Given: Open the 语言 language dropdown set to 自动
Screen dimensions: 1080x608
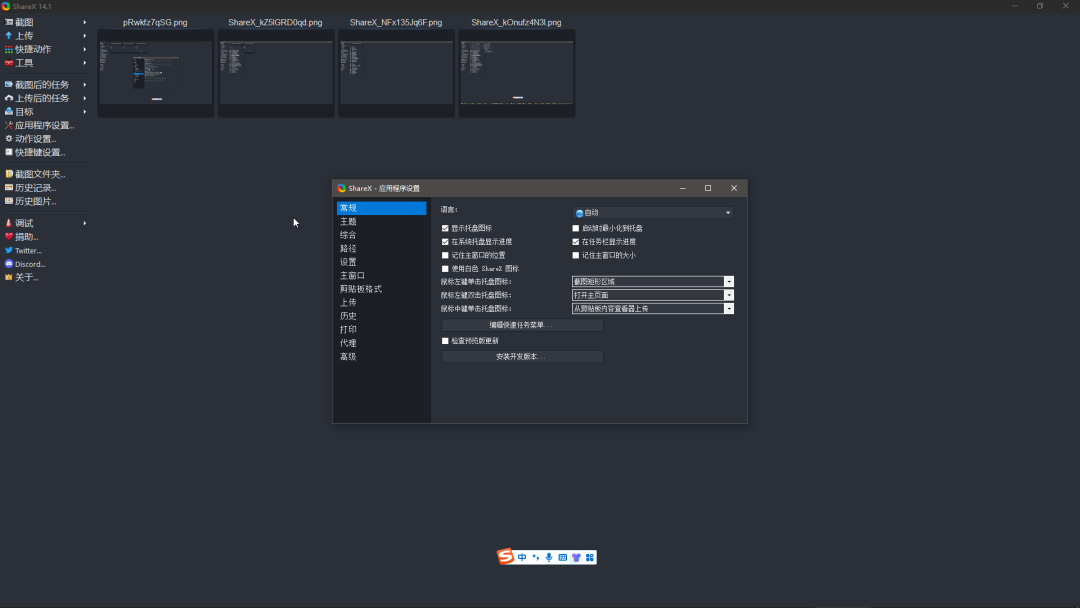Looking at the screenshot, I should click(653, 213).
